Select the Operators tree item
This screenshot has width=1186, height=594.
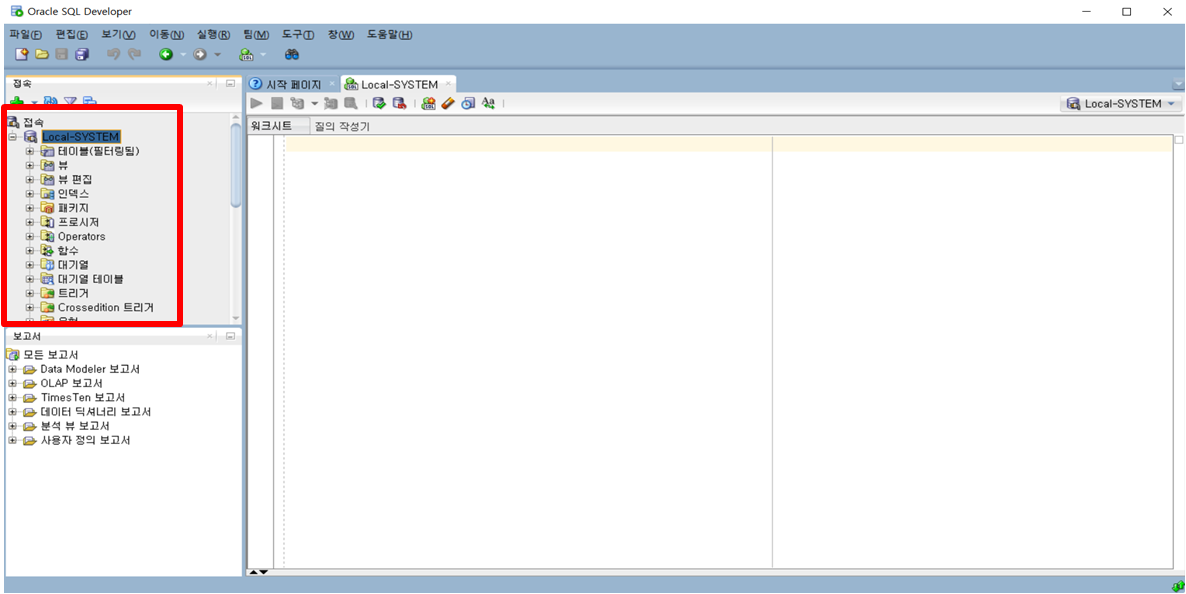click(x=82, y=237)
